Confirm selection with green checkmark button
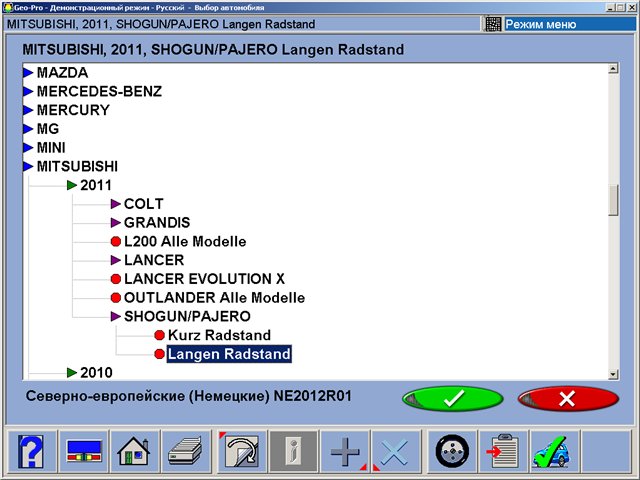This screenshot has height=480, width=640. pos(453,398)
